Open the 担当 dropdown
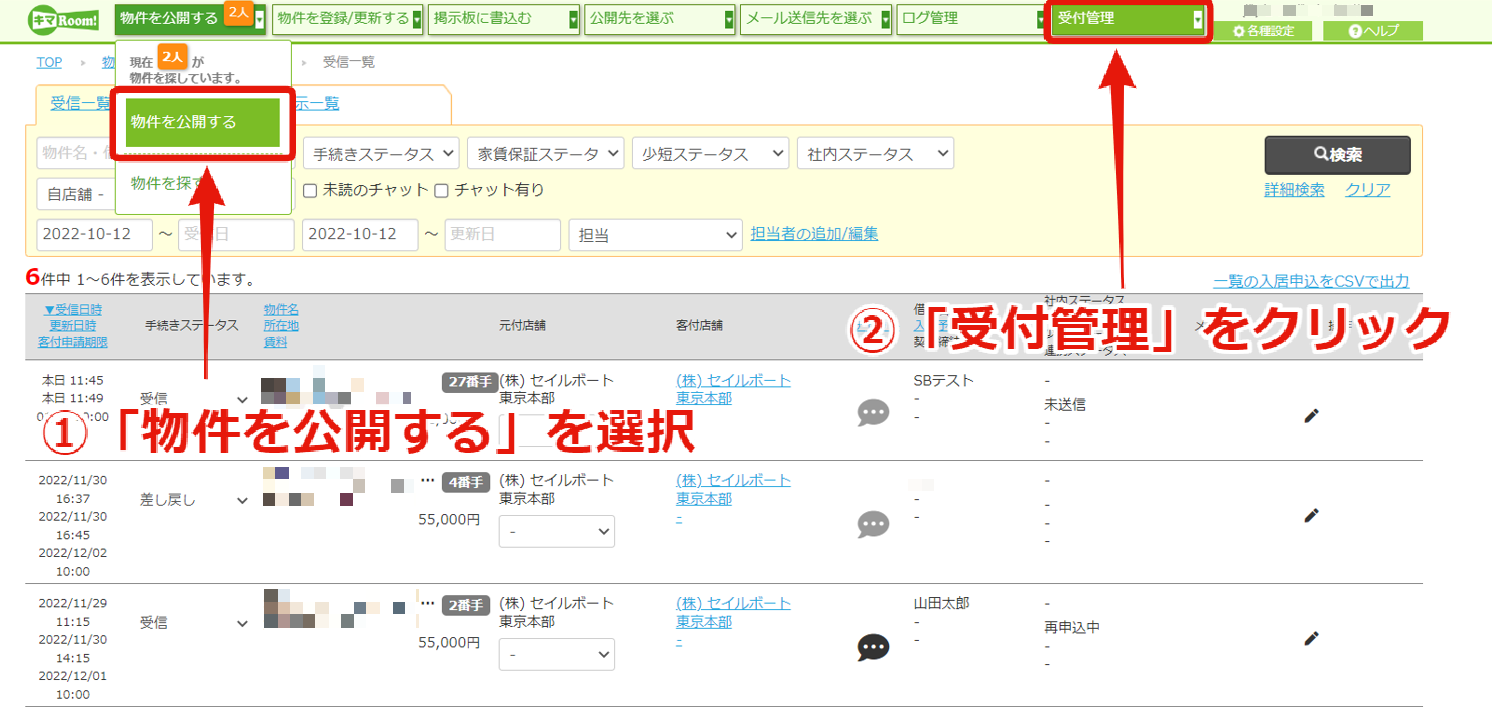Viewport: 1492px width, 707px height. coord(655,235)
